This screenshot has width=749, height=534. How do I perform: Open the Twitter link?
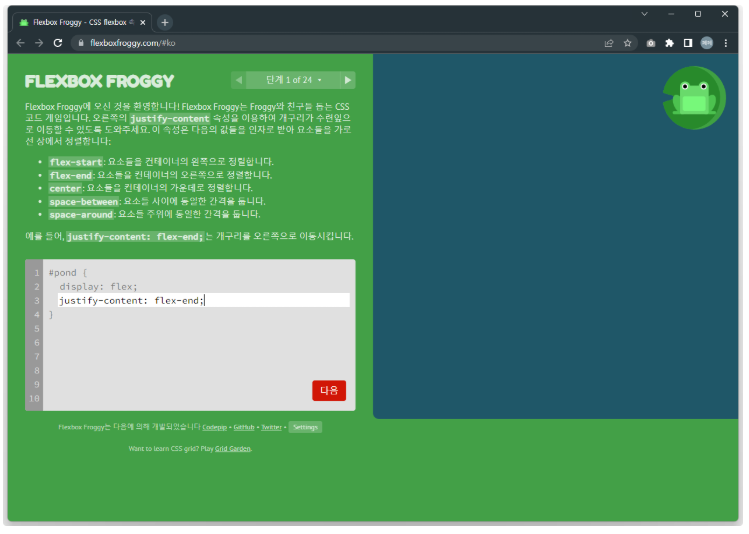point(271,427)
